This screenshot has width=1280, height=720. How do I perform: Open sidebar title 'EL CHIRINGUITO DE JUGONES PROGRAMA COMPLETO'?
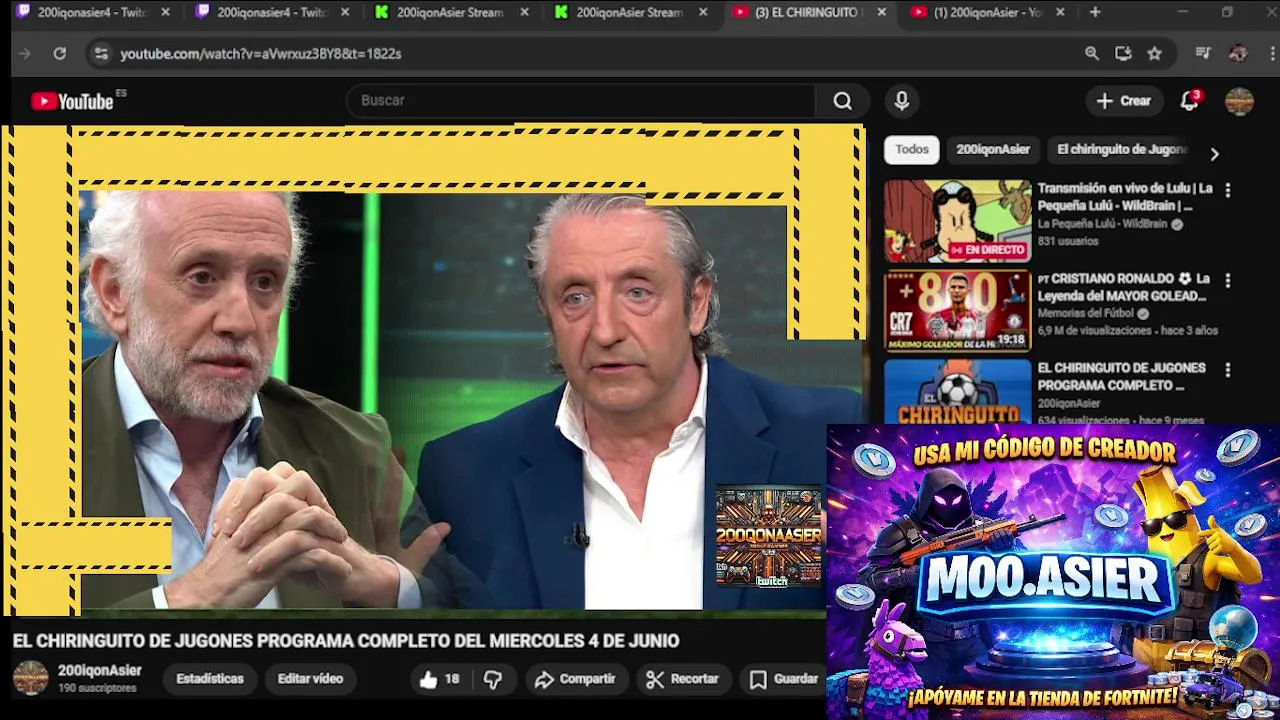pyautogui.click(x=1121, y=377)
